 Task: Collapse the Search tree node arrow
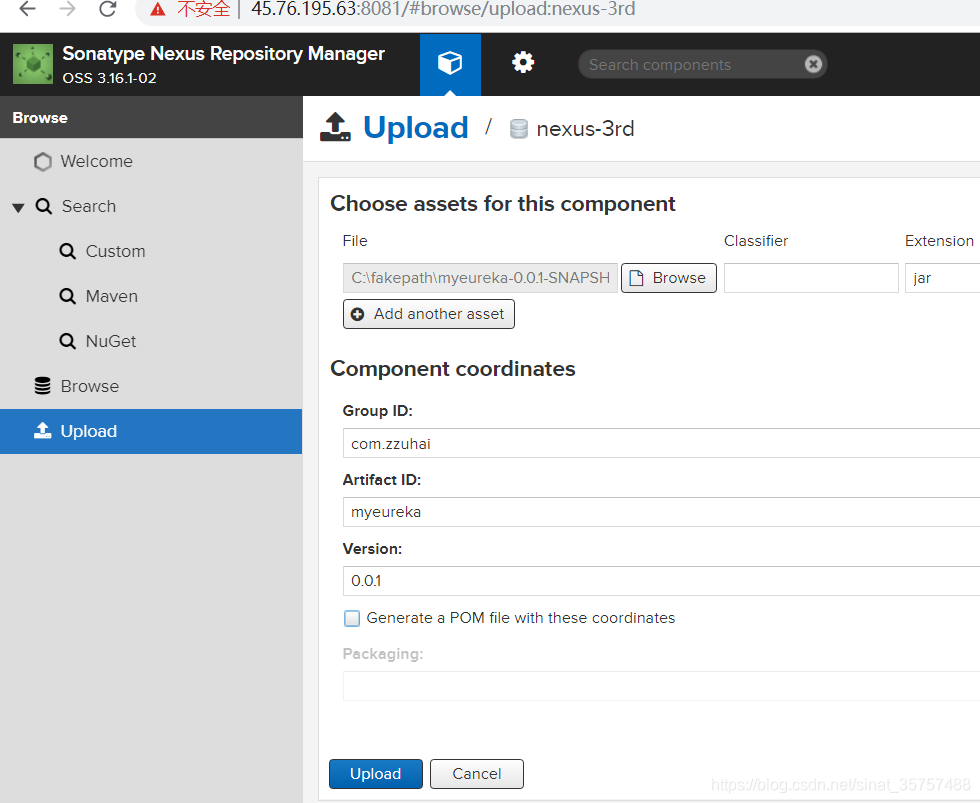[x=18, y=207]
